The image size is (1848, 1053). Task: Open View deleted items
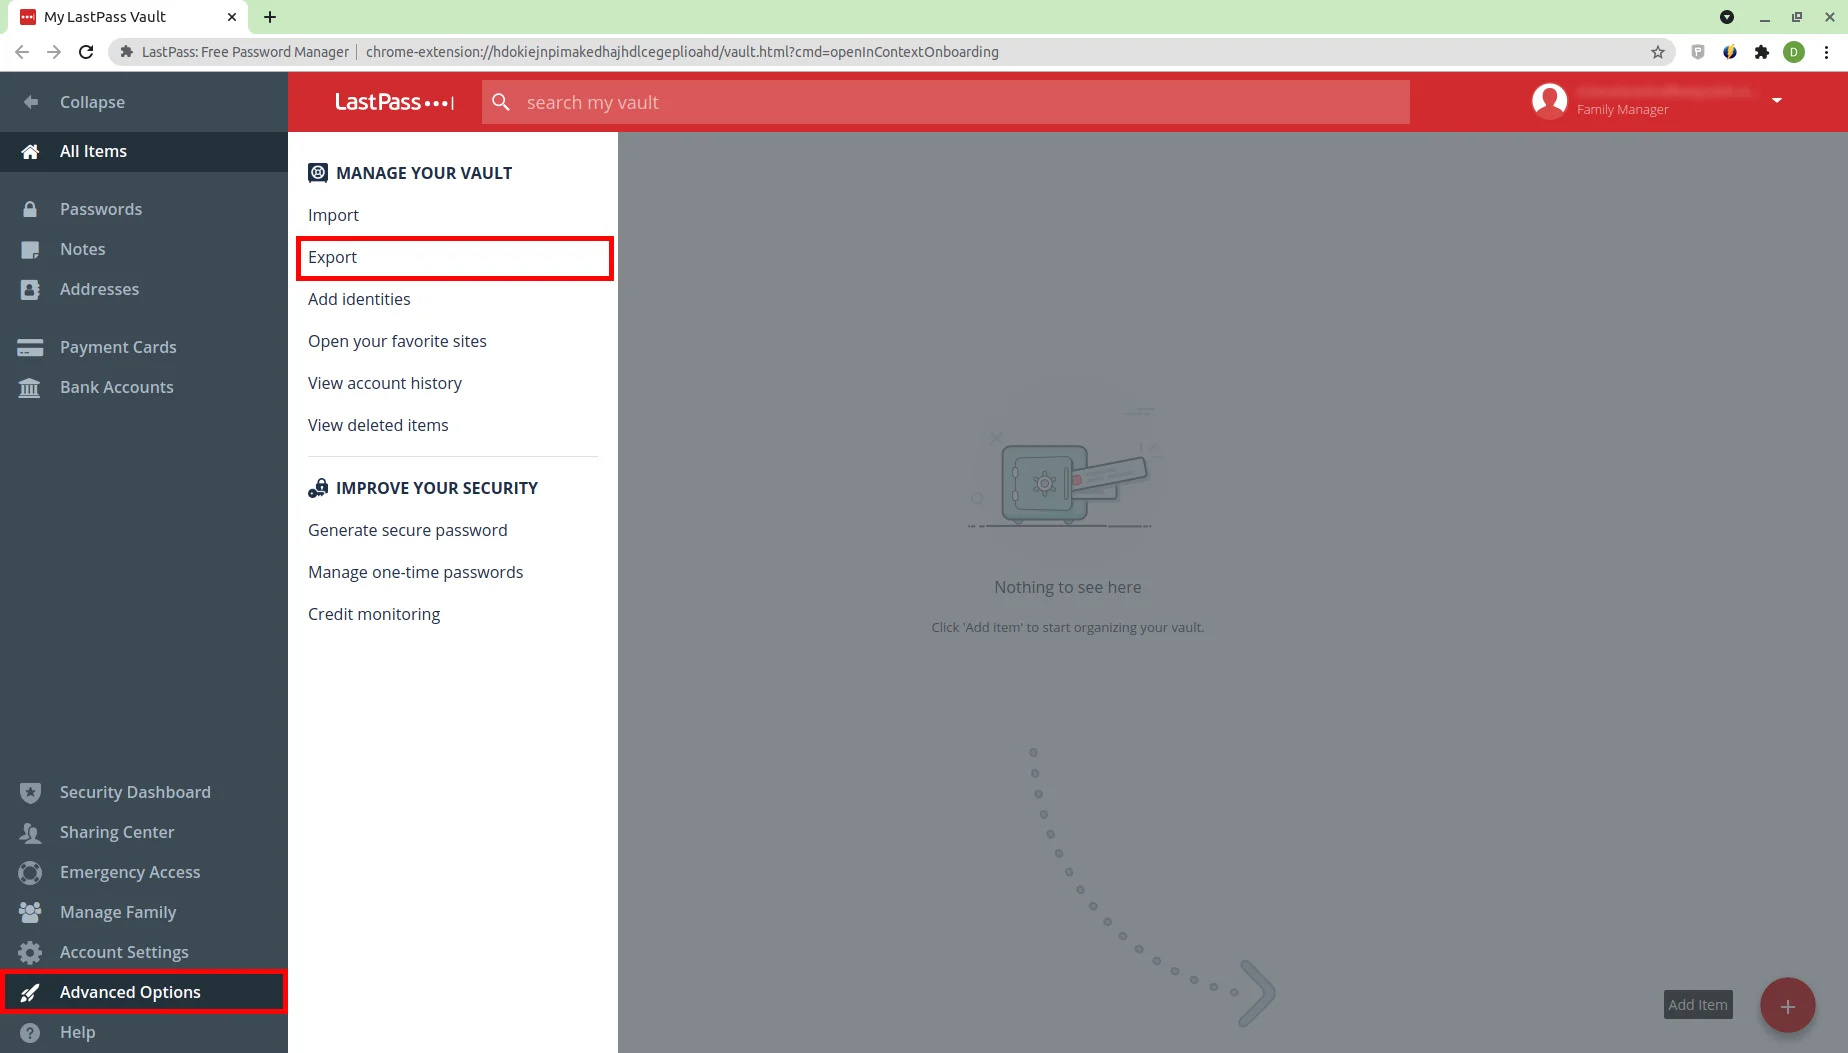(x=378, y=425)
